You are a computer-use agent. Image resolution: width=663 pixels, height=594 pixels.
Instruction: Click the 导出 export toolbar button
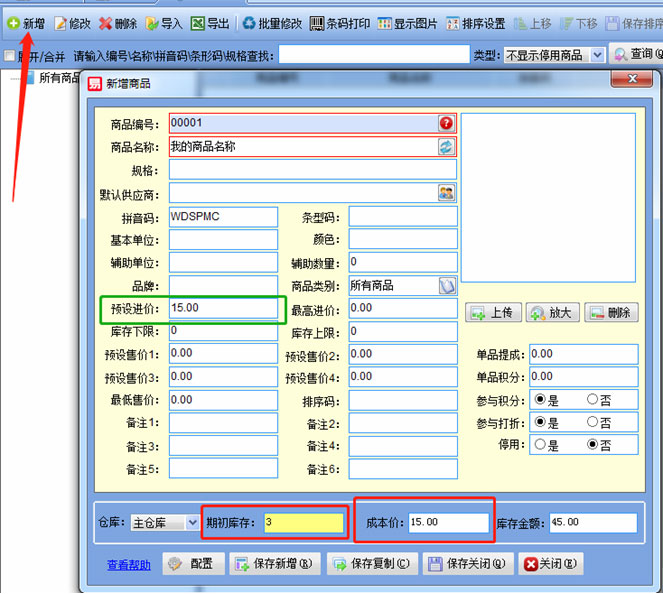click(x=210, y=23)
